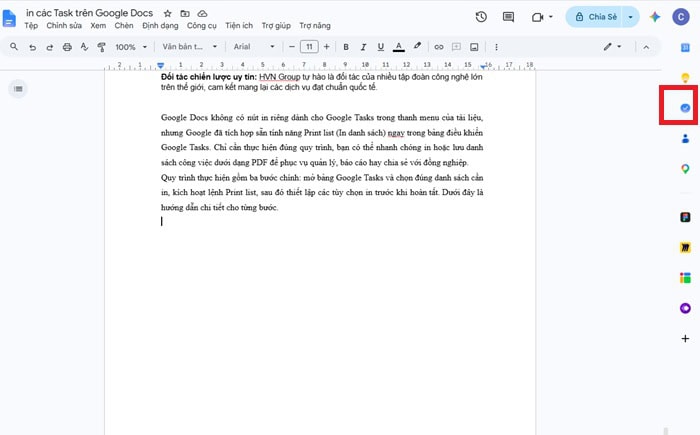The height and width of the screenshot is (435, 700).
Task: Click the underlined text HVN Group
Action: pos(279,77)
